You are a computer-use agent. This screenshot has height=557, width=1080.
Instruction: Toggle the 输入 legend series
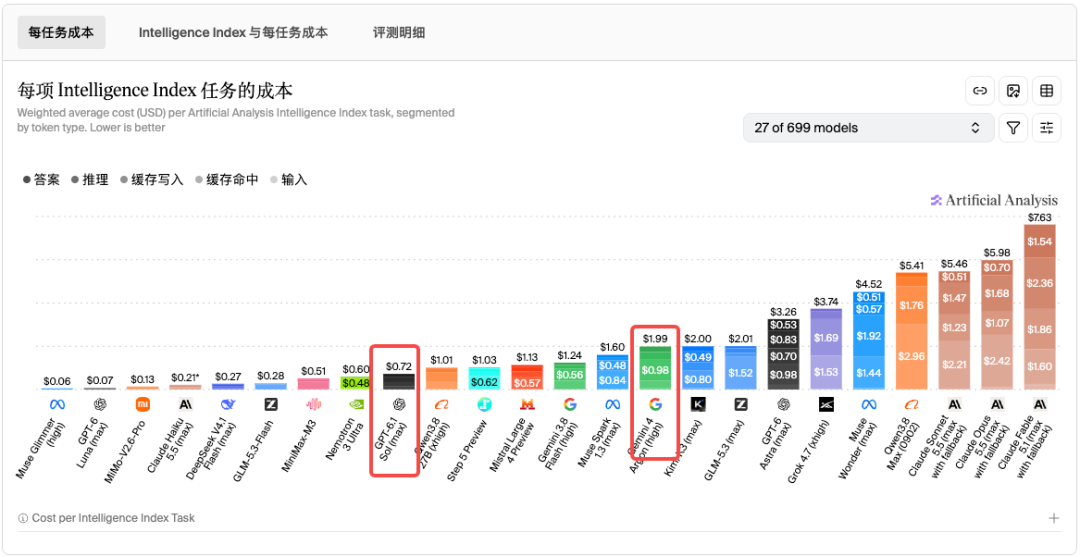pyautogui.click(x=289, y=180)
